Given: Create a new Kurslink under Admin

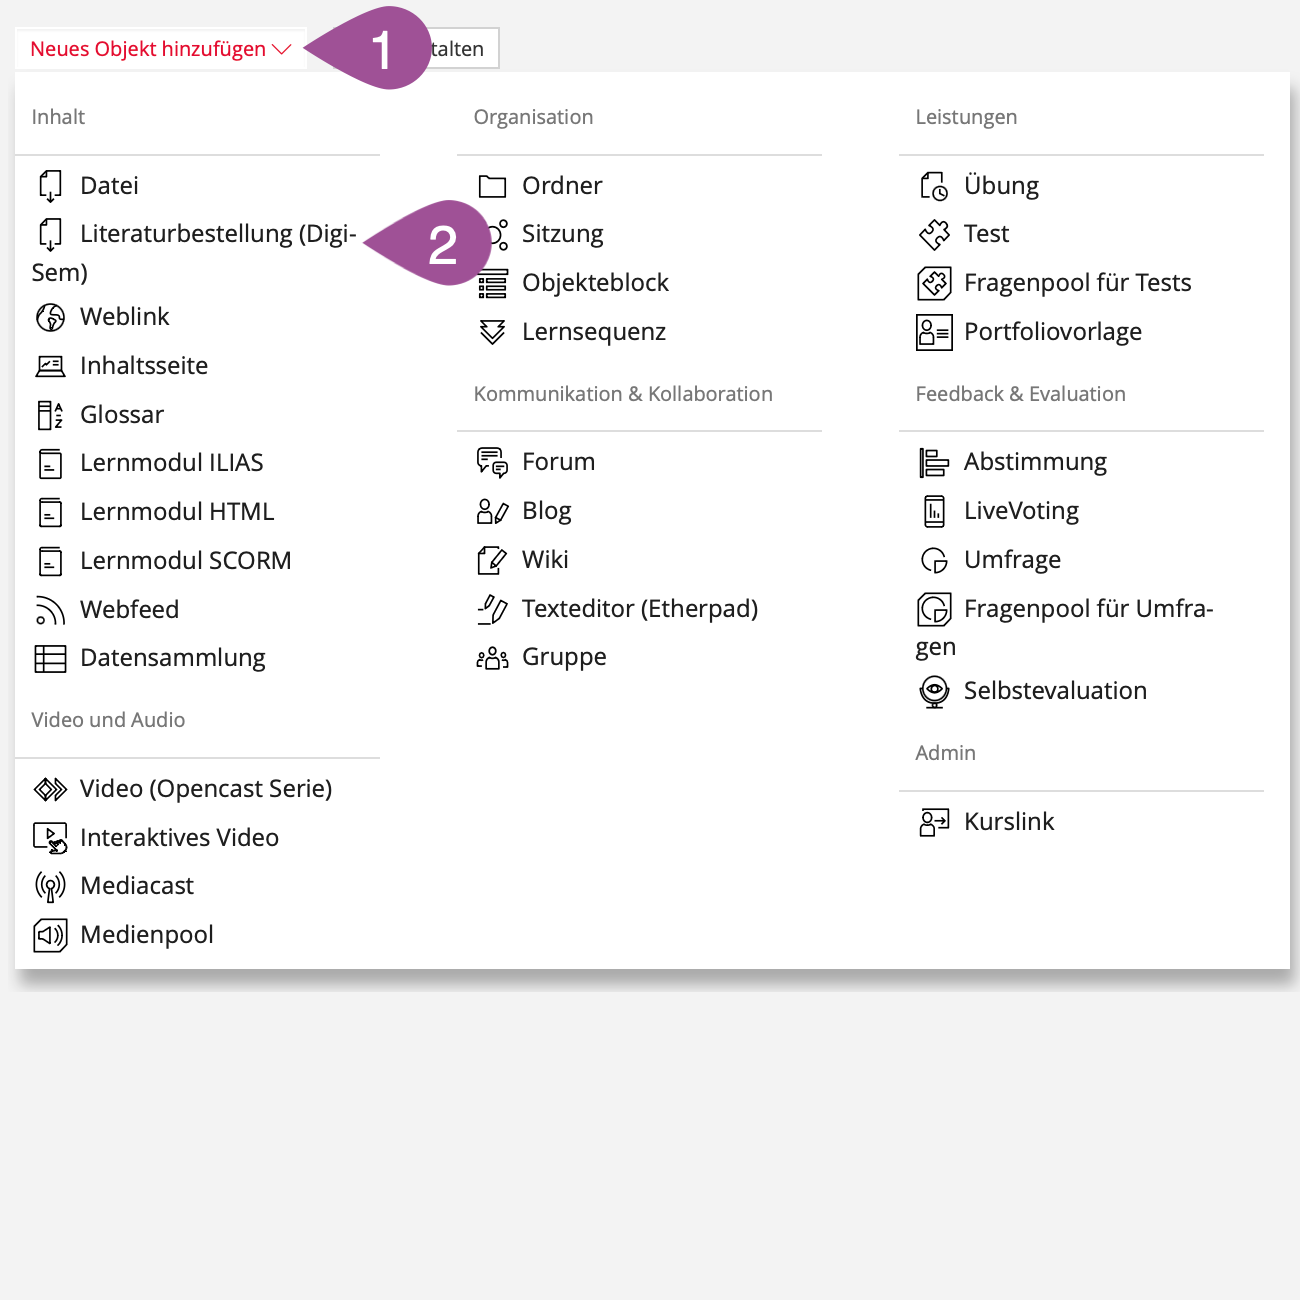Looking at the screenshot, I should 1008,822.
